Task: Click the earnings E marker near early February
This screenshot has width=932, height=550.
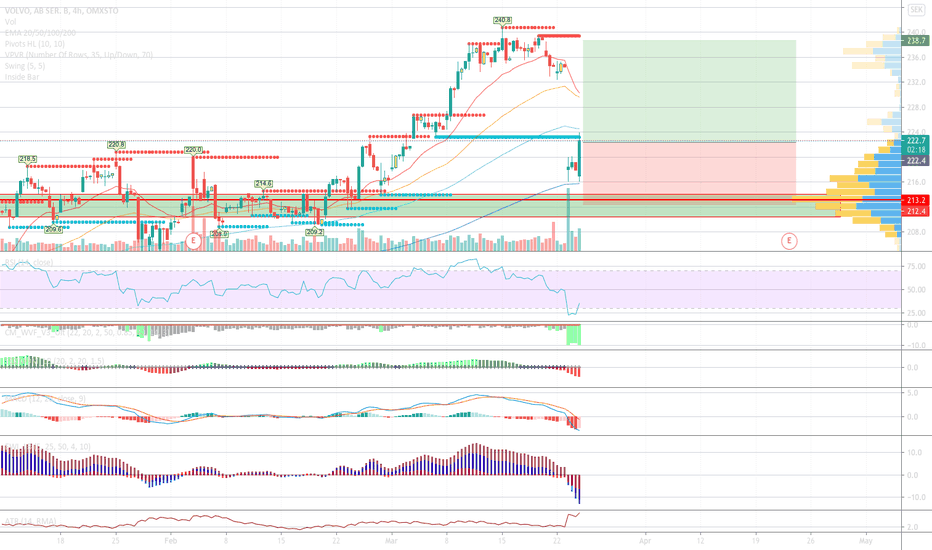Action: (193, 241)
